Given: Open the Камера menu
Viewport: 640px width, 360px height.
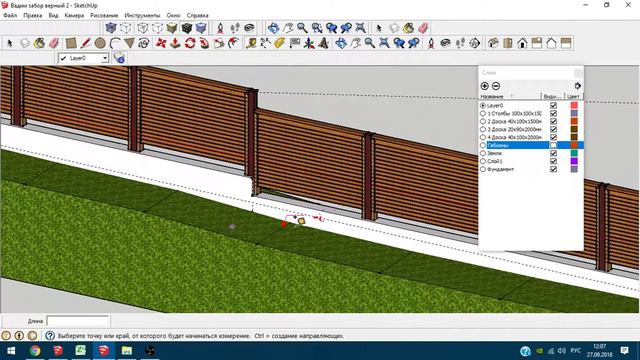Looking at the screenshot, I should (x=74, y=15).
